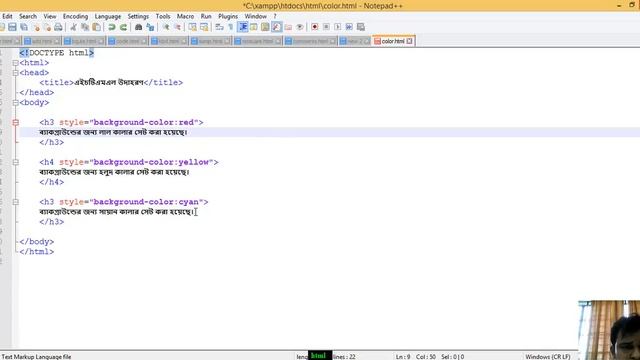Click the Close All toolbar icon

tap(47, 27)
